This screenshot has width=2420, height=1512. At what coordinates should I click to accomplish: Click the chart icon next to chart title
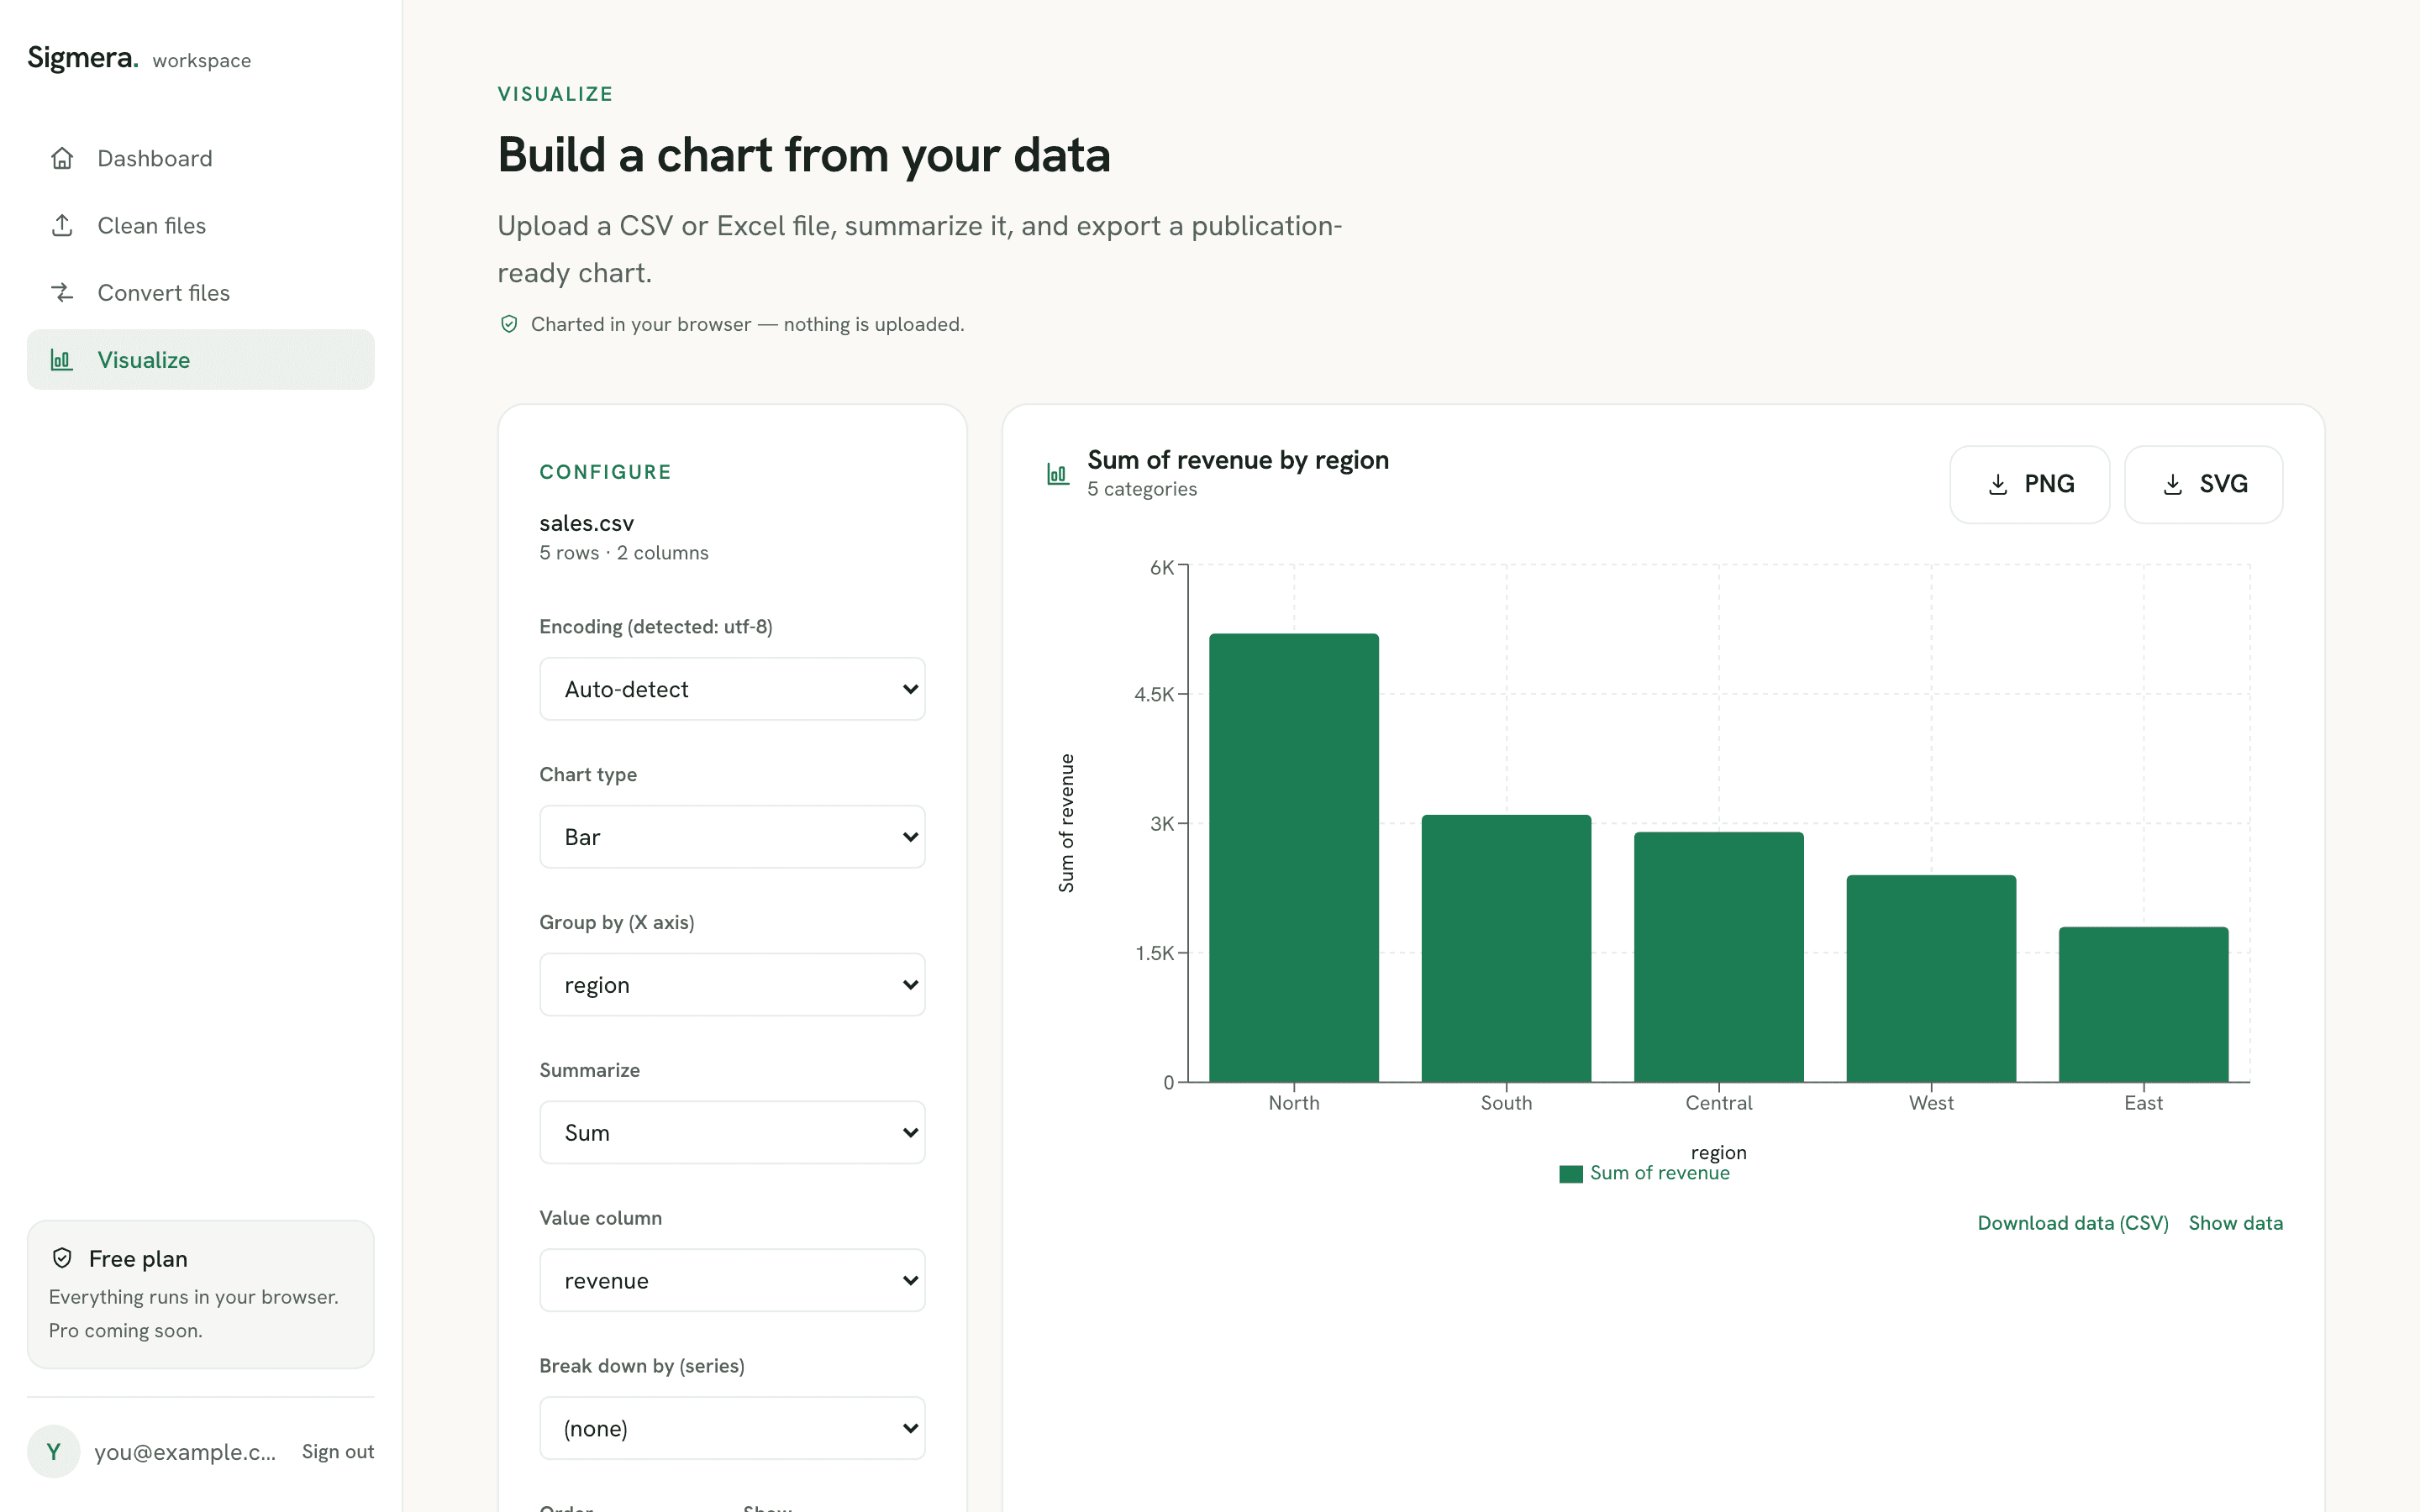tap(1058, 473)
